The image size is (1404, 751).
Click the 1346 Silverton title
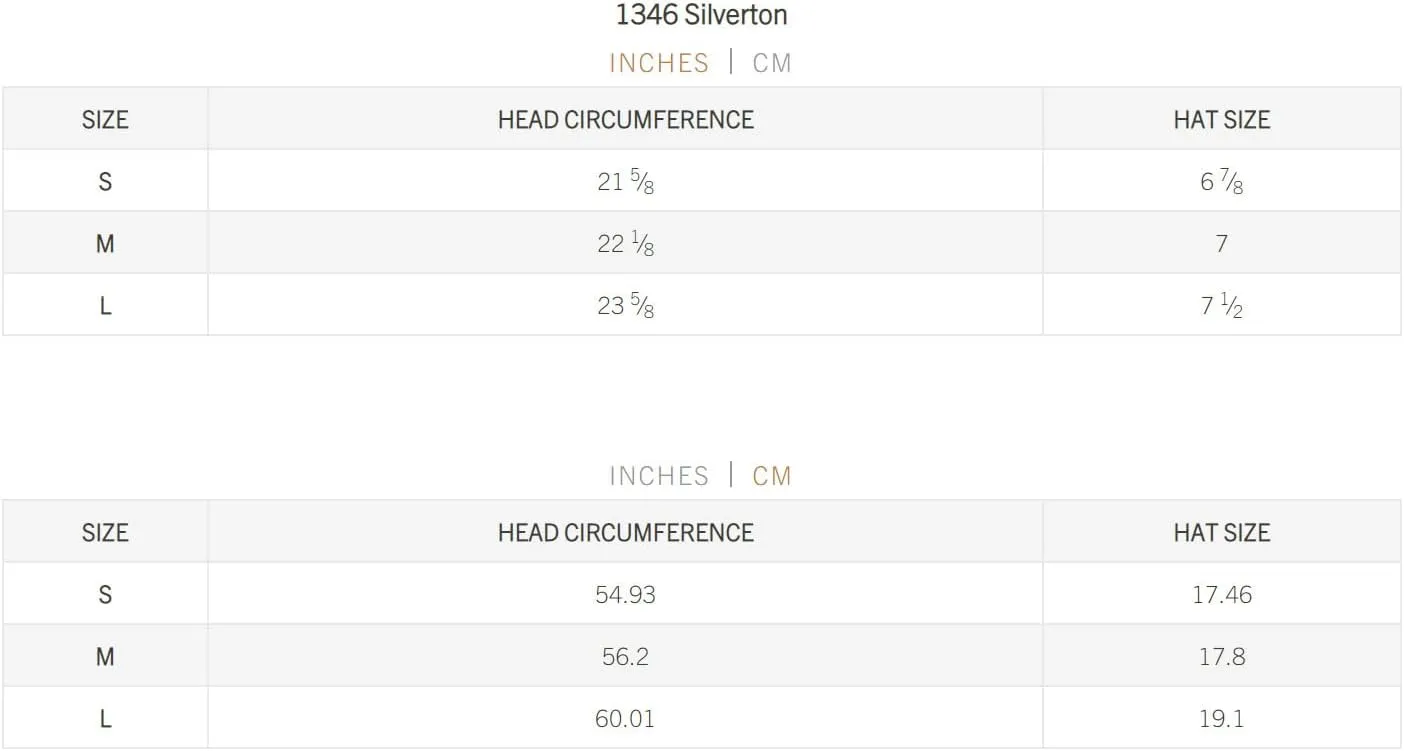701,15
